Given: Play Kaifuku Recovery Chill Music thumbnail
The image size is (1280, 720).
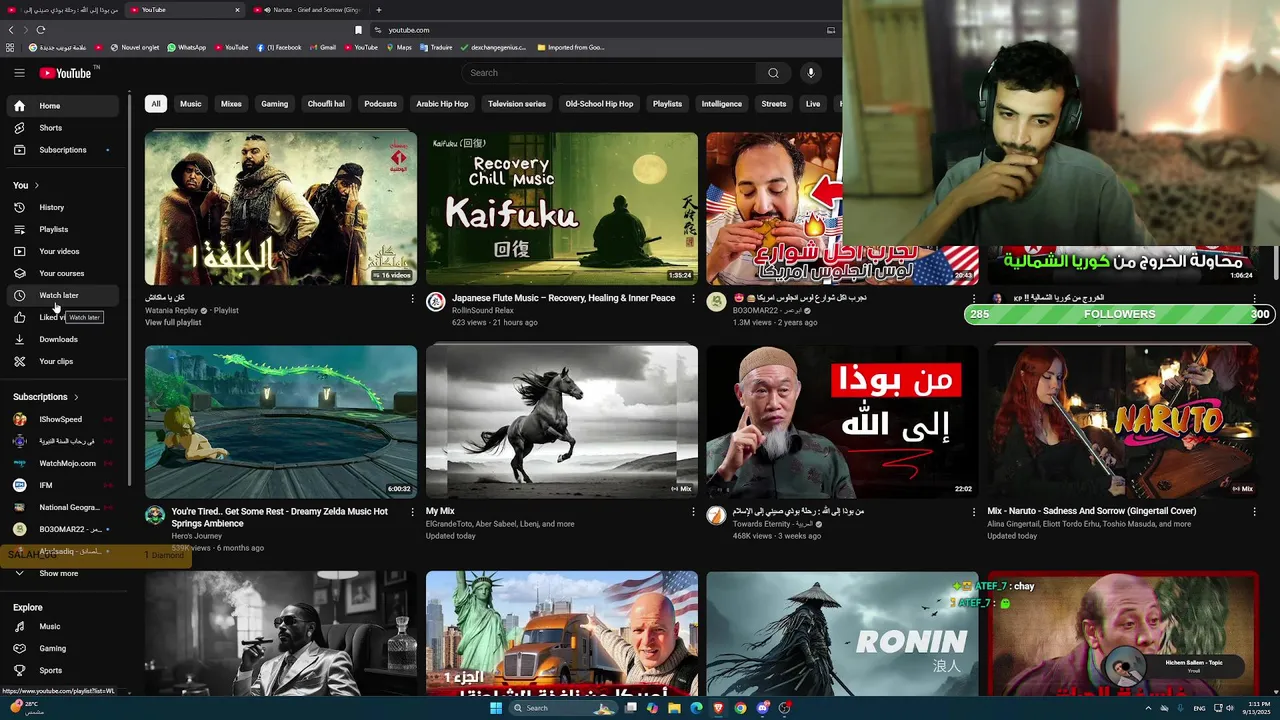Looking at the screenshot, I should pos(562,209).
